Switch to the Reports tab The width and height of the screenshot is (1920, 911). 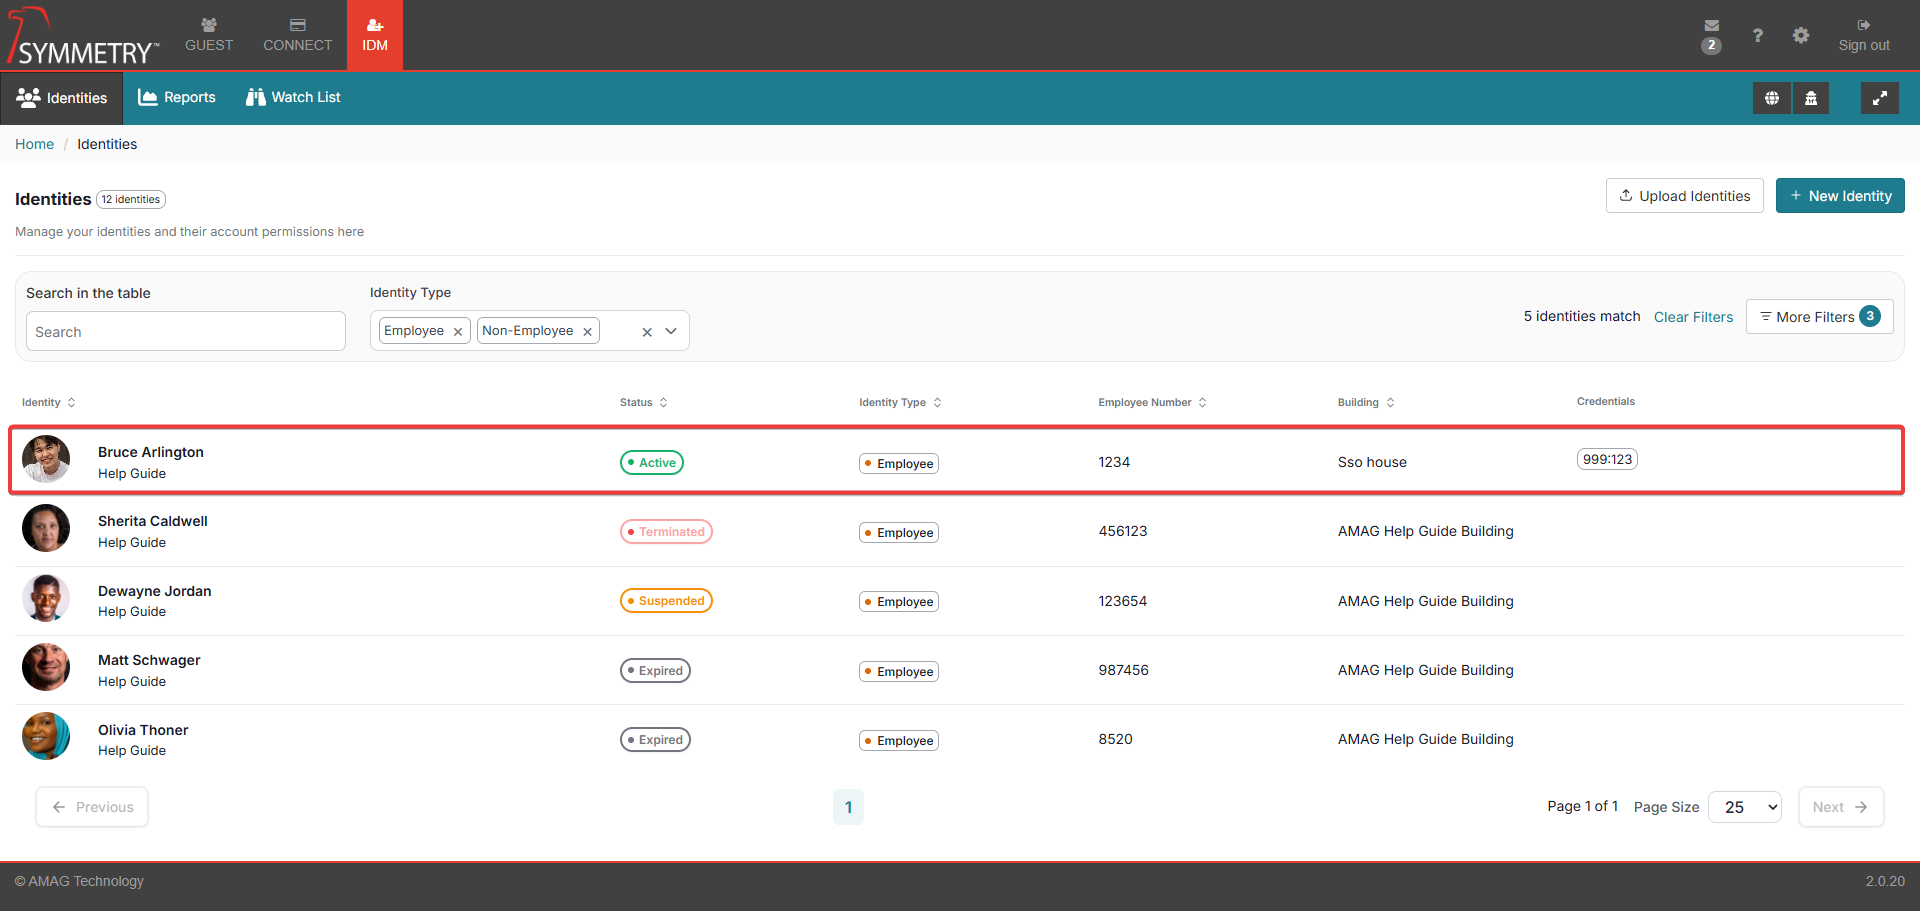click(x=177, y=97)
